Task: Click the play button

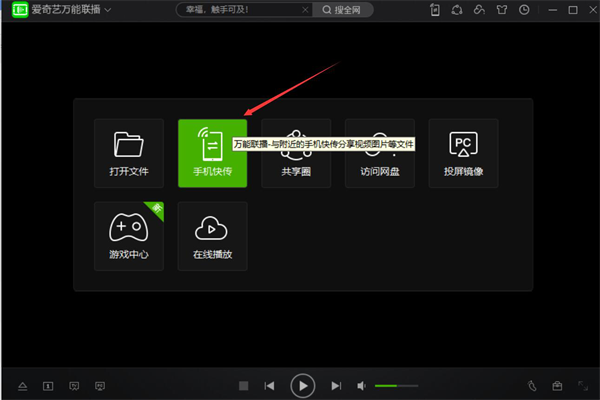Action: [x=303, y=386]
